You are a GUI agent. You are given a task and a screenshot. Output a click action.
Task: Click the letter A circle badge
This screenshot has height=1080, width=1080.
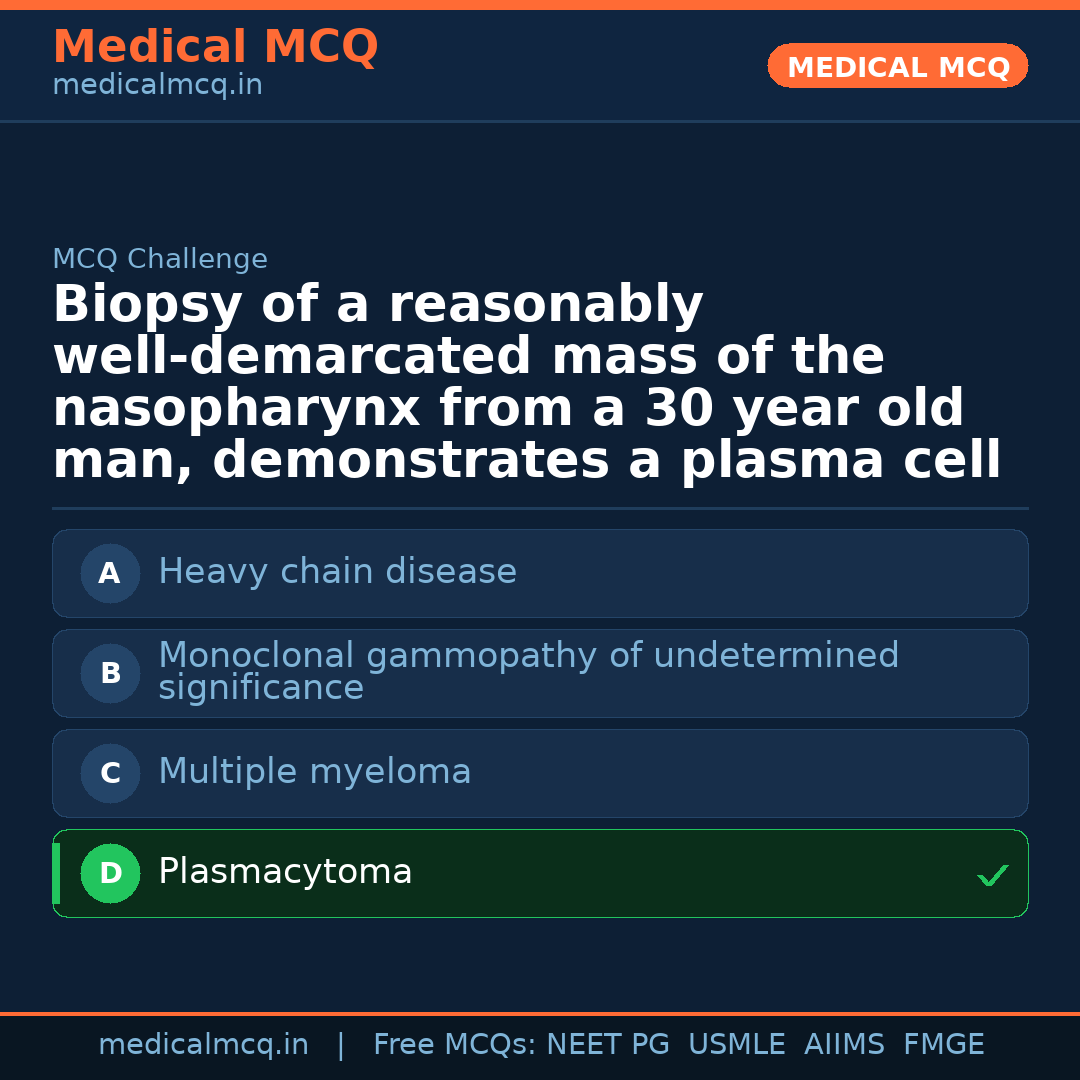[x=110, y=573]
